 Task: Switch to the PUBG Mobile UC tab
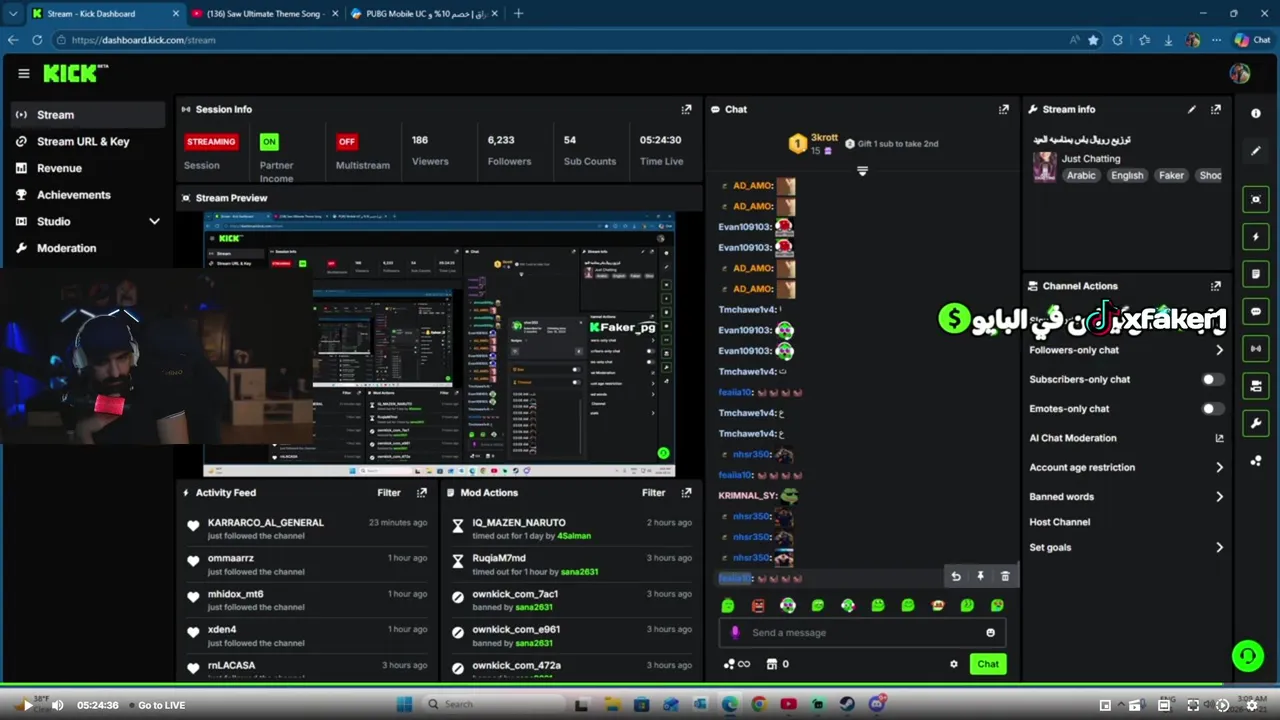click(425, 14)
